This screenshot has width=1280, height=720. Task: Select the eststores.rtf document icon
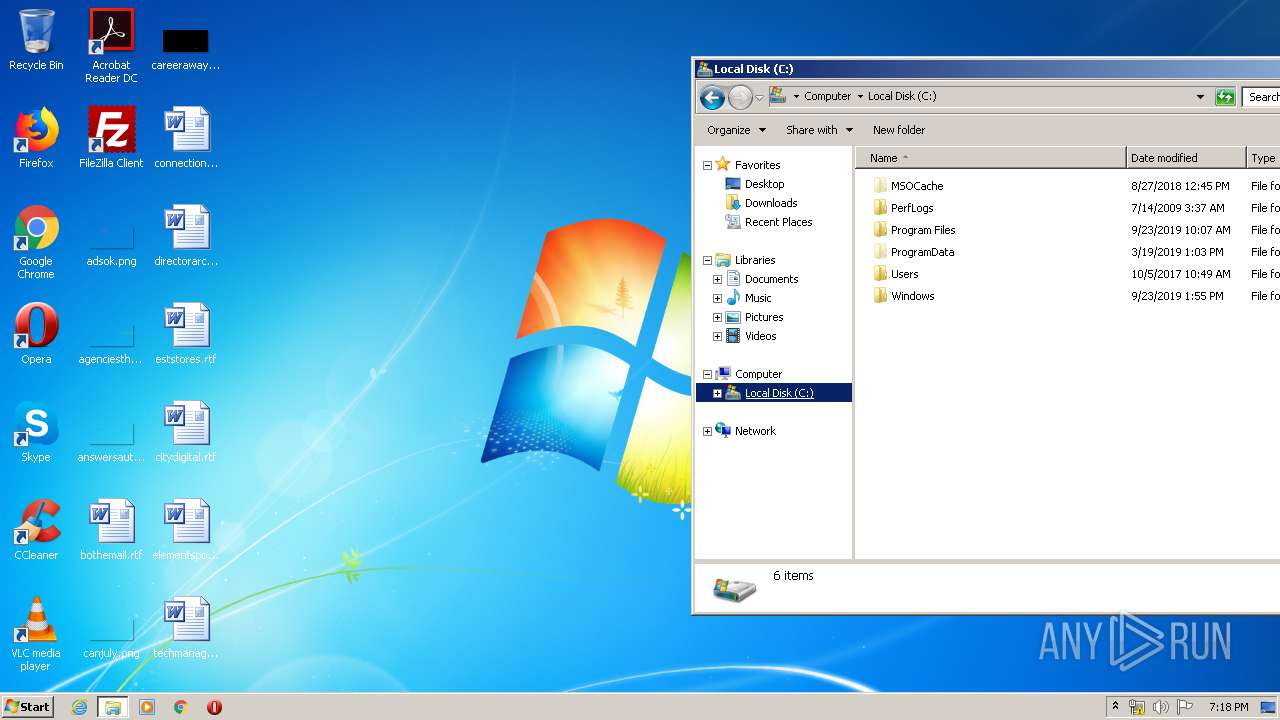point(186,334)
